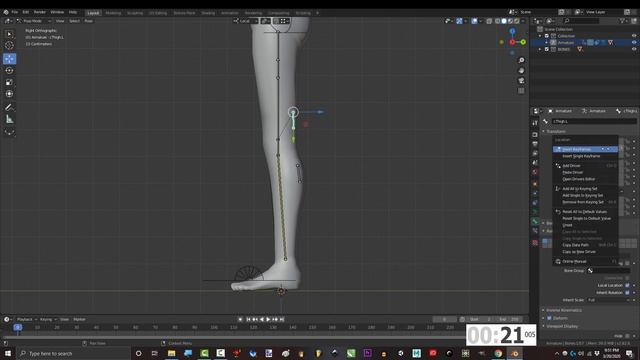Viewport: 640px width, 360px height.
Task: Switch to wireframe viewport shading
Action: [x=498, y=21]
